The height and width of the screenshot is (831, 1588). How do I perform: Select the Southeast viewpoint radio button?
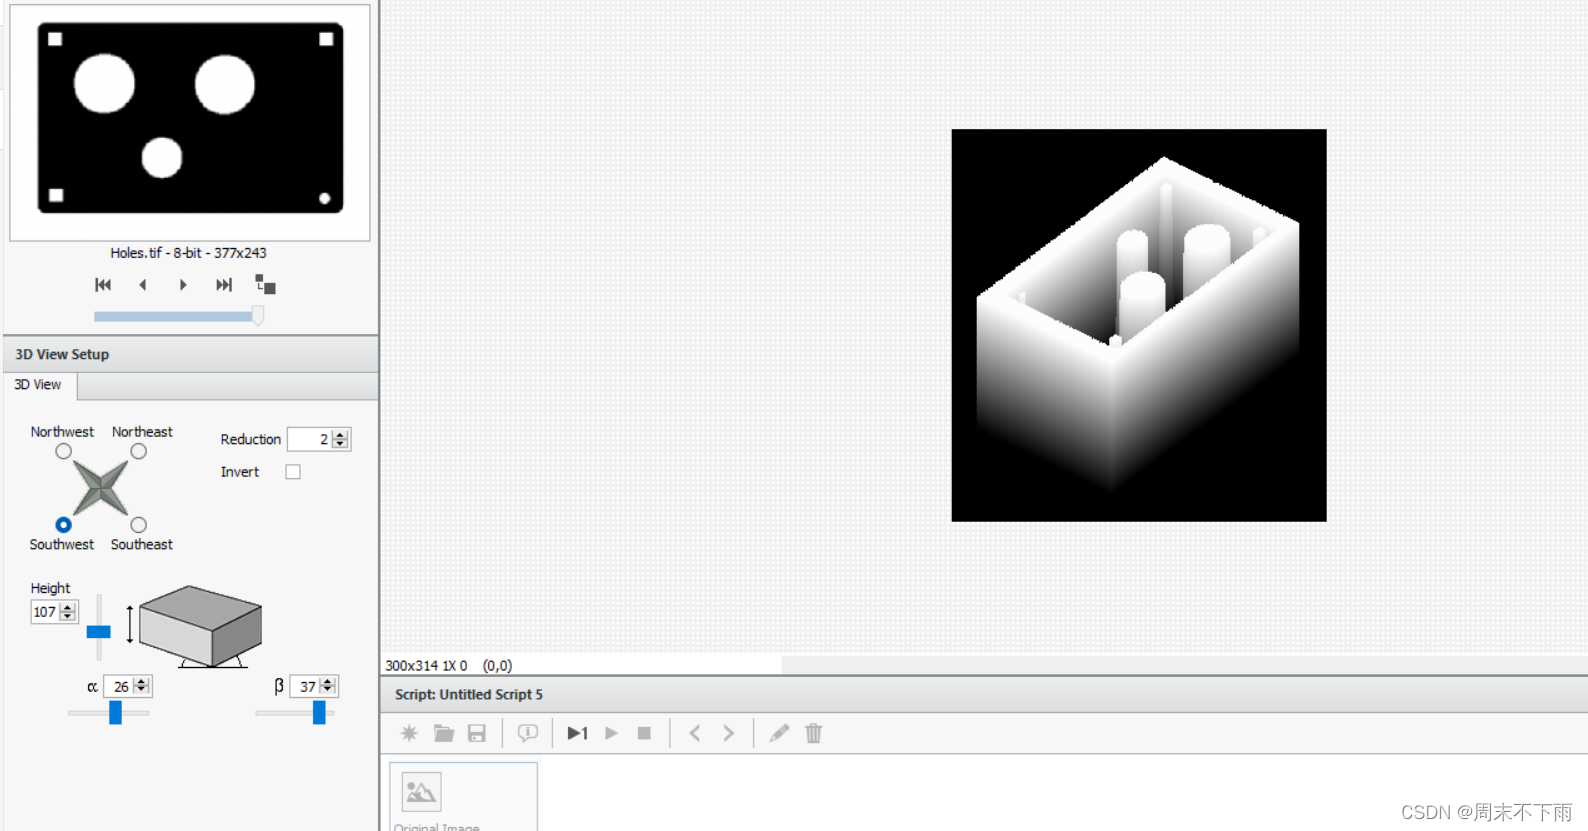[139, 525]
